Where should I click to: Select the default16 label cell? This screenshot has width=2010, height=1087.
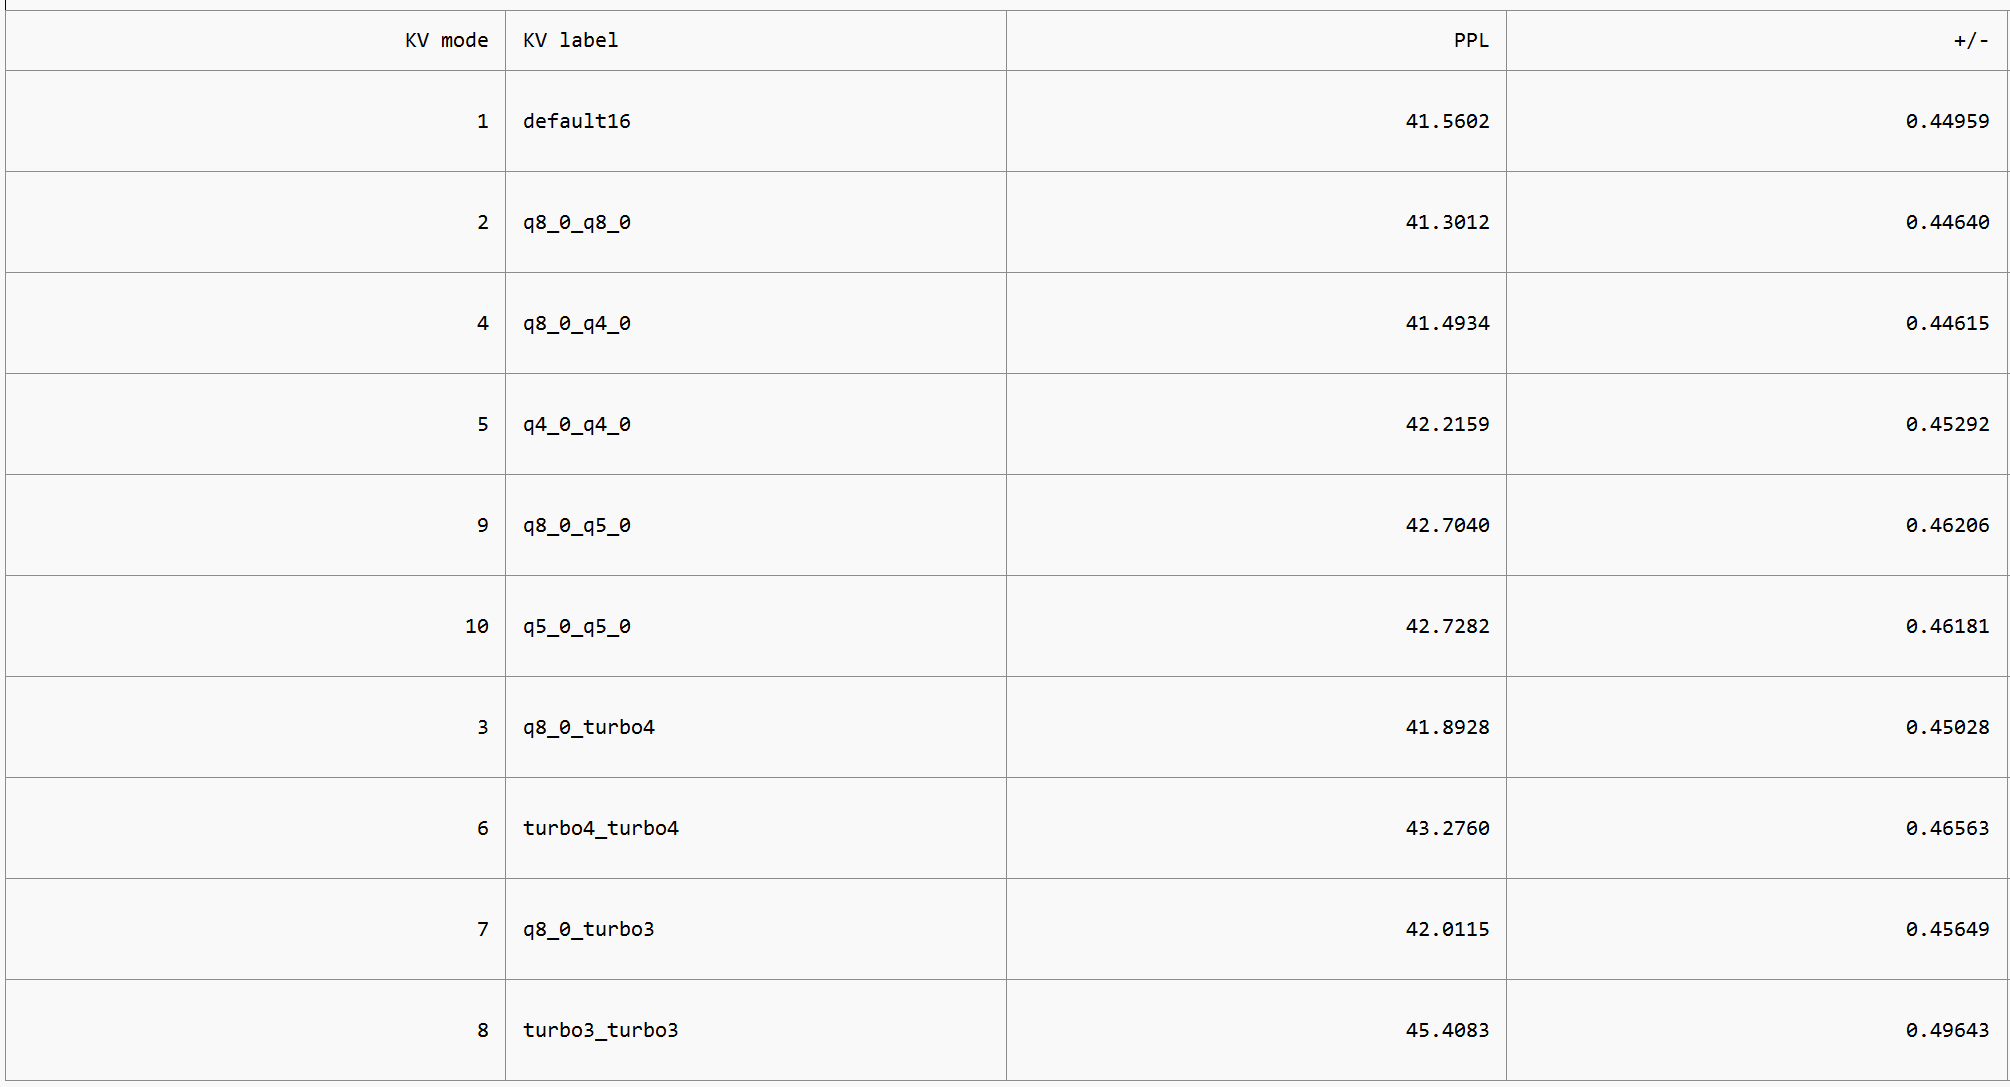756,121
